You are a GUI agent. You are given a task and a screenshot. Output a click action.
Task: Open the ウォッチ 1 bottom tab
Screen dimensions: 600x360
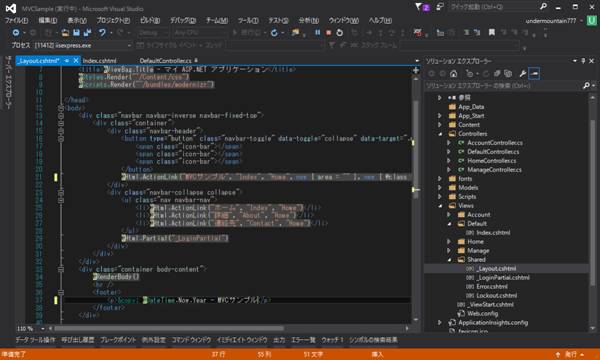point(333,340)
